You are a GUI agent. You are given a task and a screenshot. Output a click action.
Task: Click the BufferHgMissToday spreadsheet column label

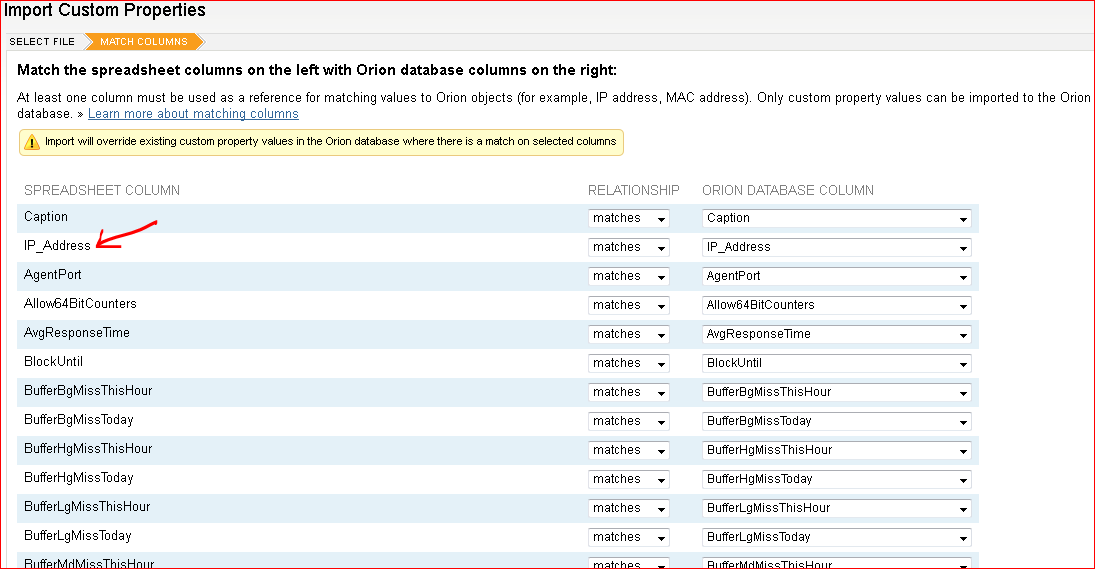[x=79, y=478]
